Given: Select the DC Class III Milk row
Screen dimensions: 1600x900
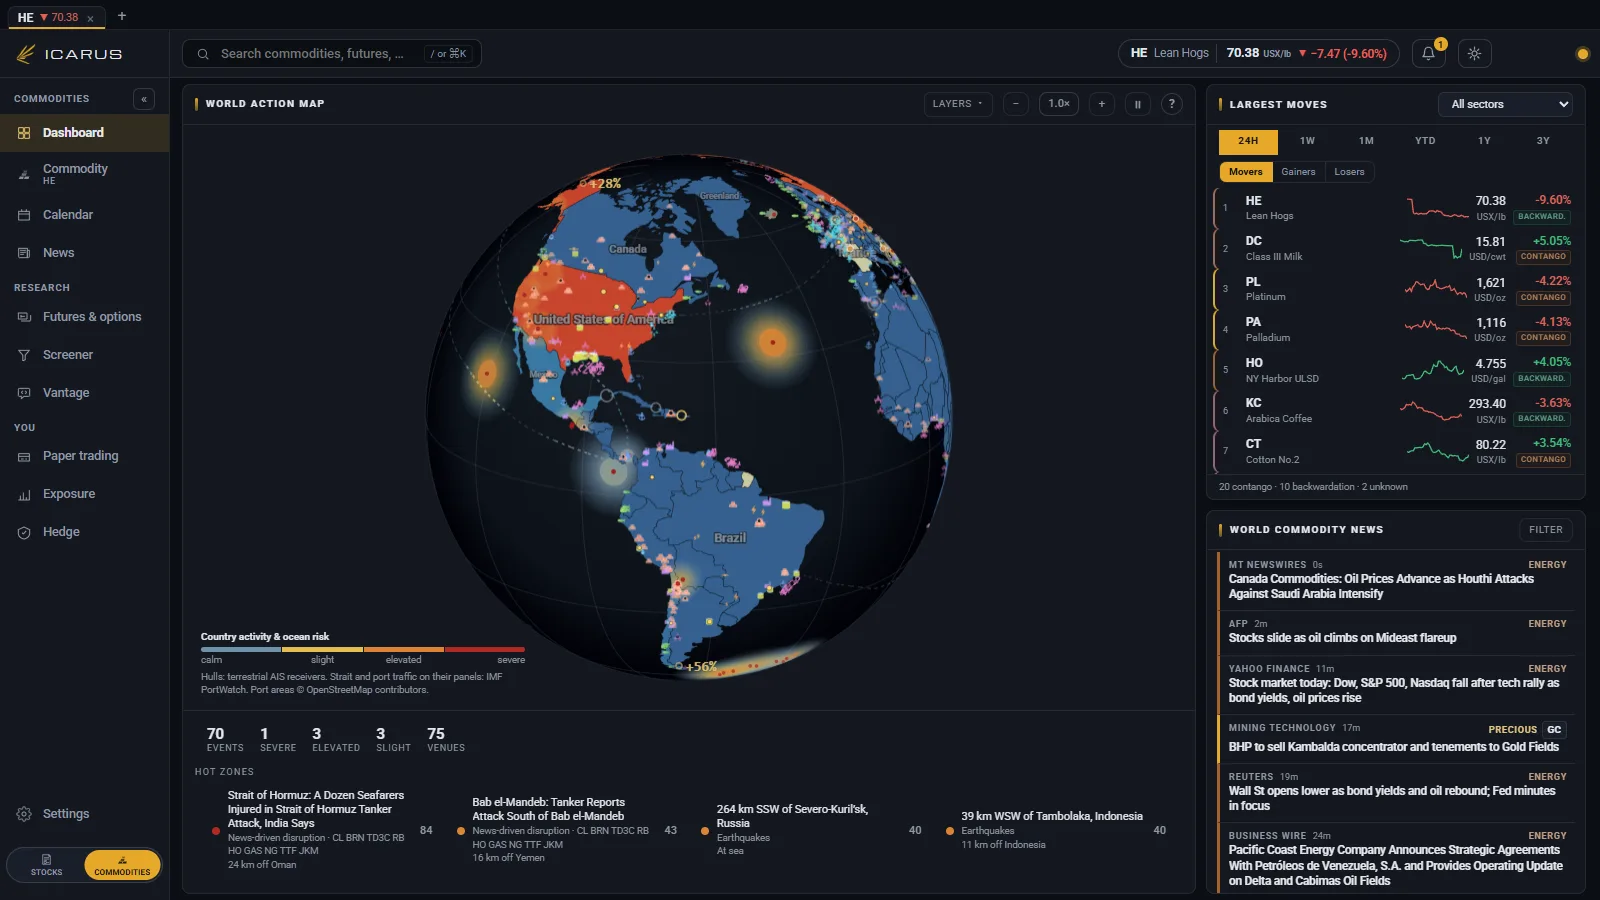Looking at the screenshot, I should pos(1396,249).
